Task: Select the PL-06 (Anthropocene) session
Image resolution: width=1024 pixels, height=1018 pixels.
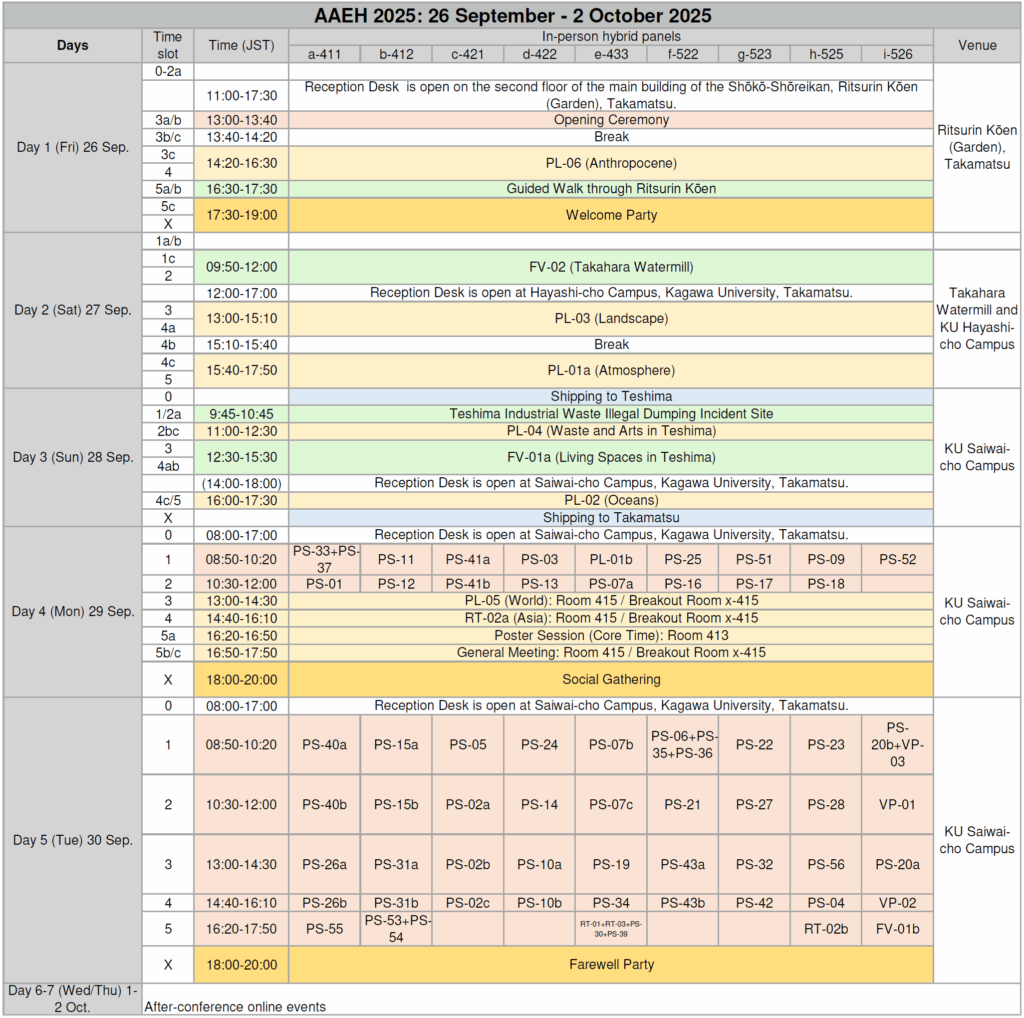Action: [x=610, y=163]
